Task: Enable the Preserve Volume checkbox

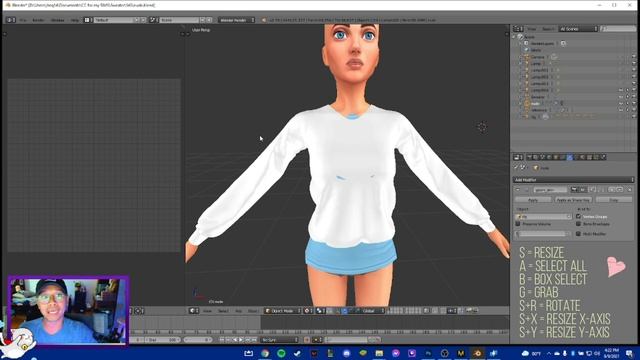Action: click(x=518, y=224)
